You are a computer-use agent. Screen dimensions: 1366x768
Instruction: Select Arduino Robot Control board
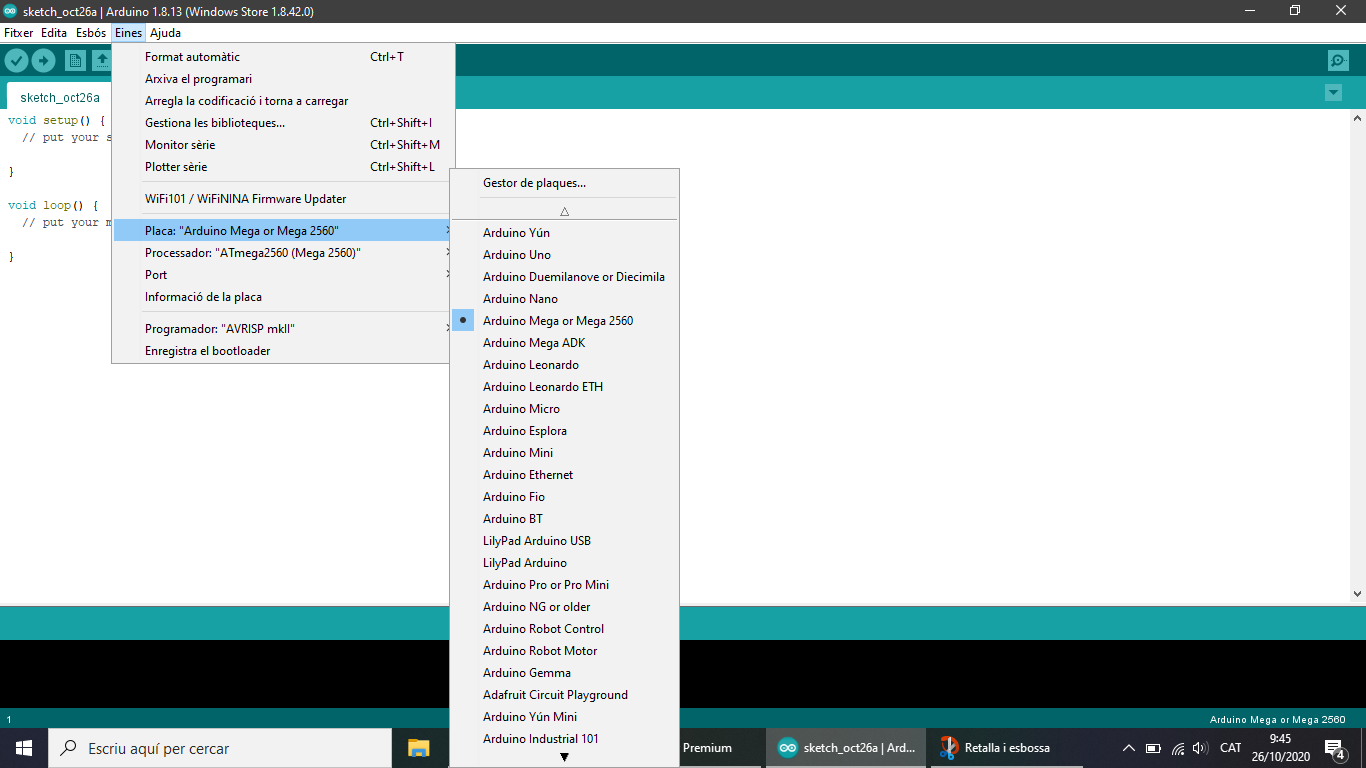pos(564,629)
